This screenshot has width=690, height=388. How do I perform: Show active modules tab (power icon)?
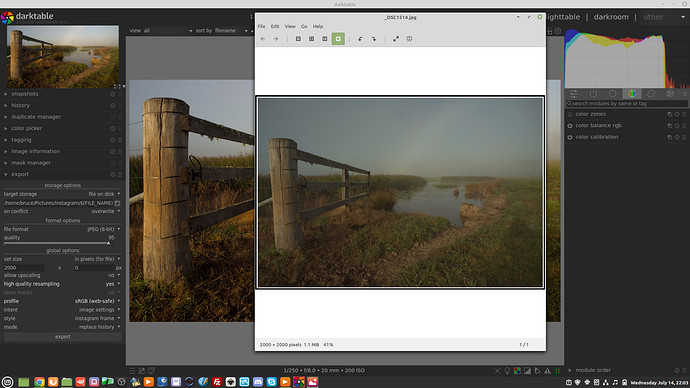(593, 94)
